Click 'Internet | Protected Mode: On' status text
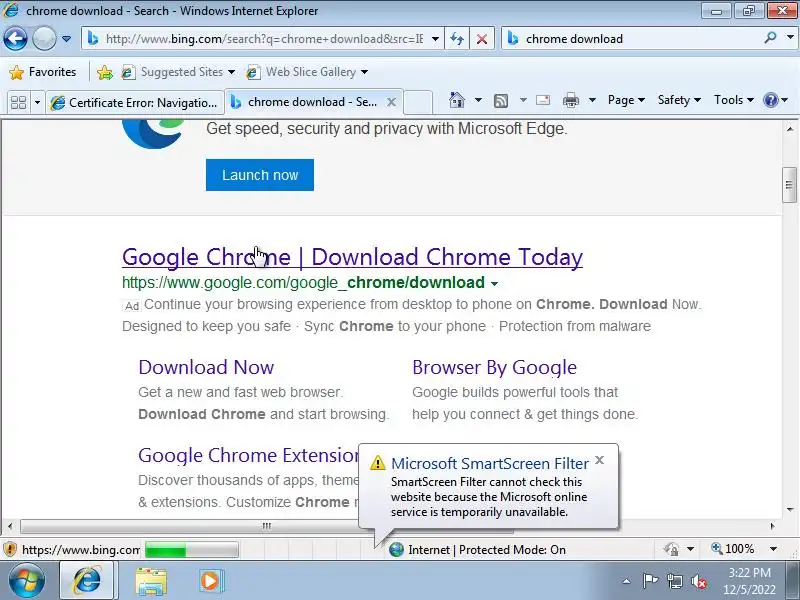 [487, 549]
